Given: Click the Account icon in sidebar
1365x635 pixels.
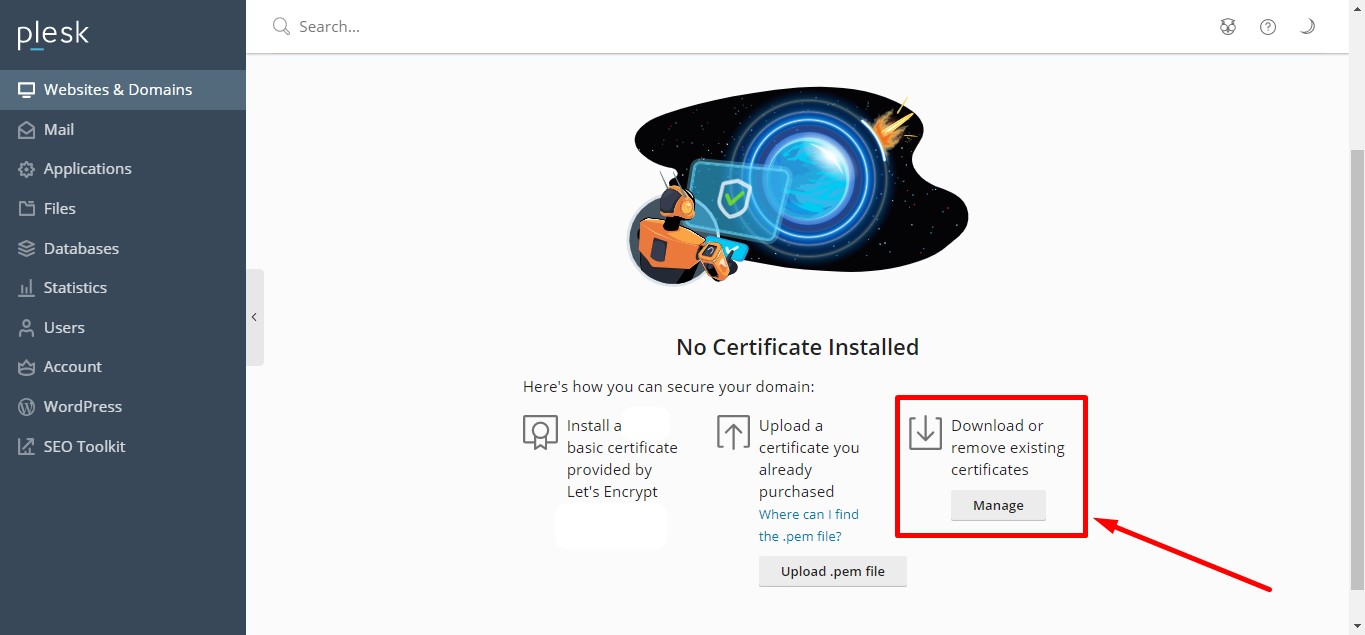Looking at the screenshot, I should pyautogui.click(x=26, y=367).
